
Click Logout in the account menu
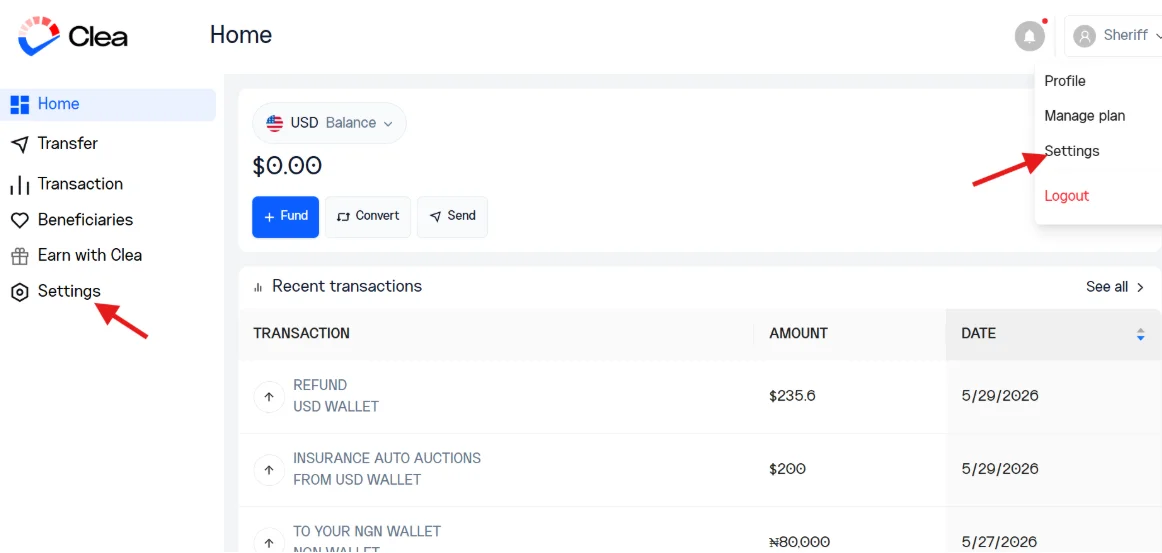[x=1066, y=196]
